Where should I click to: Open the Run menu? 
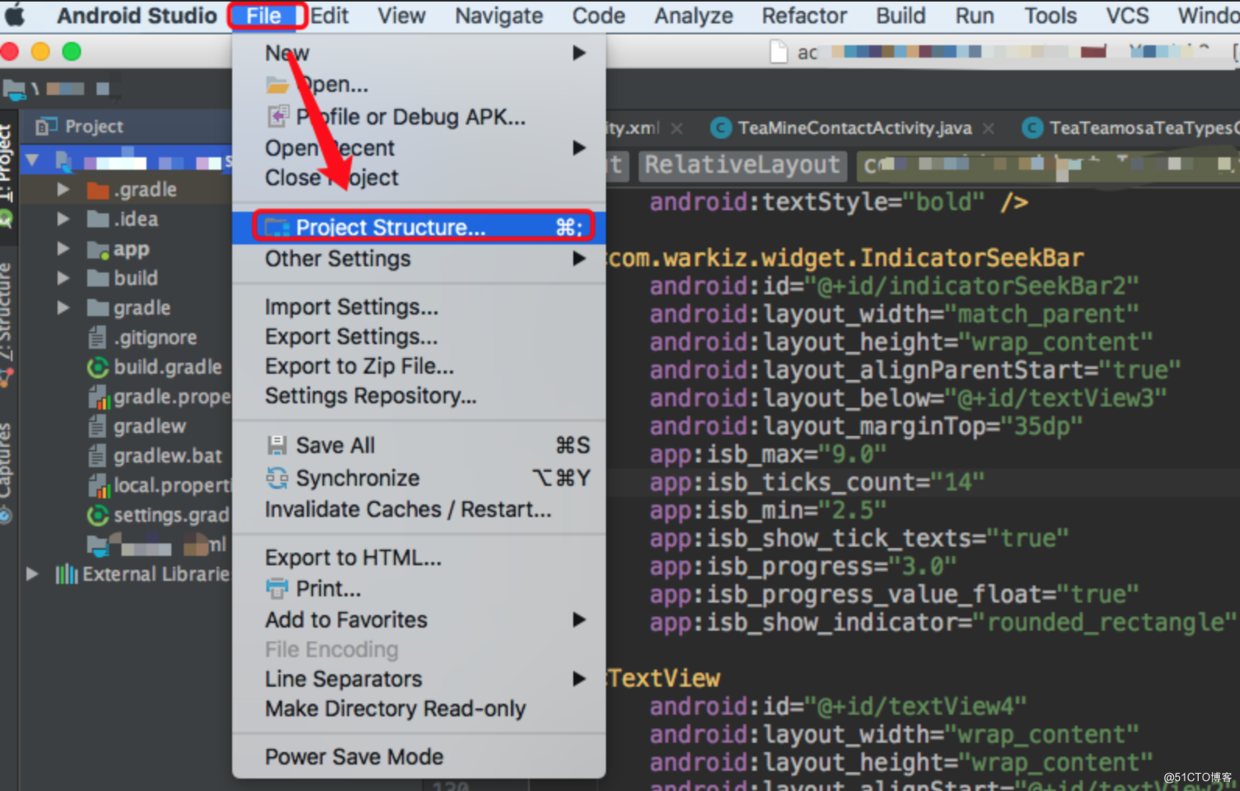pyautogui.click(x=974, y=16)
